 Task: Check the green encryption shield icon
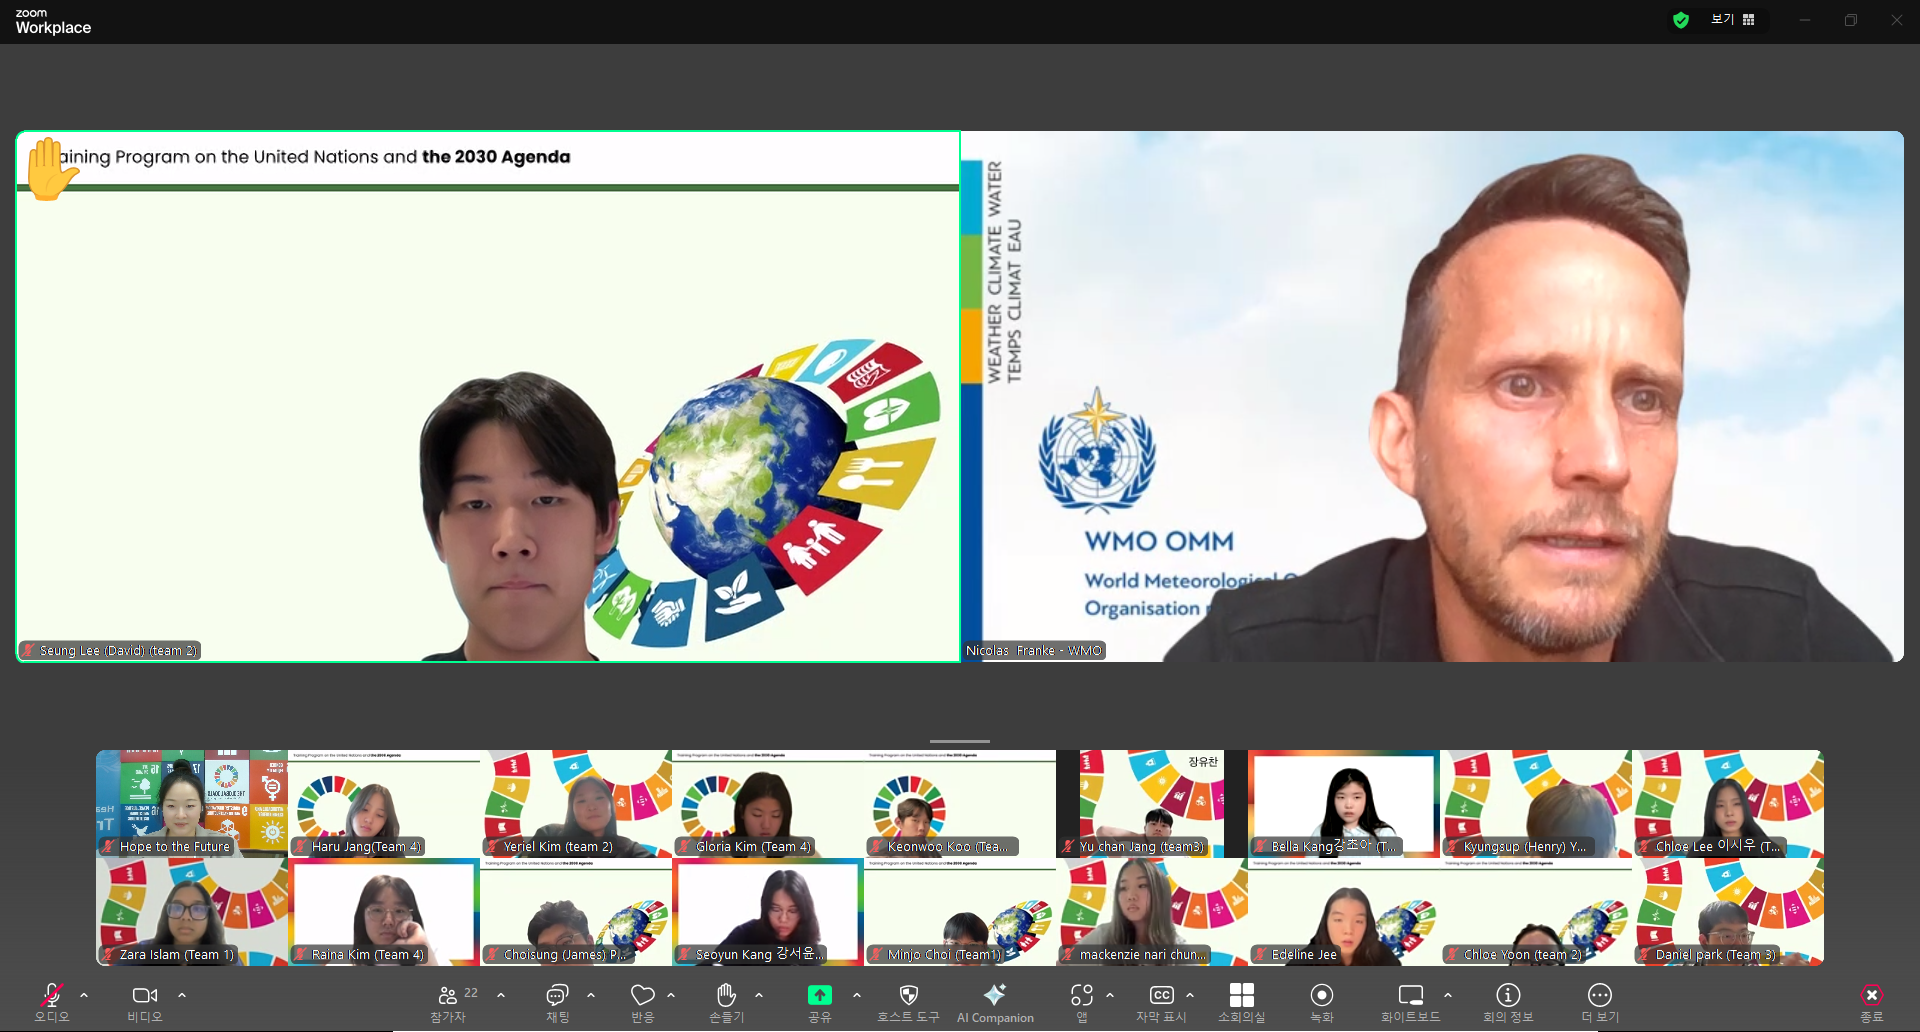click(1681, 20)
